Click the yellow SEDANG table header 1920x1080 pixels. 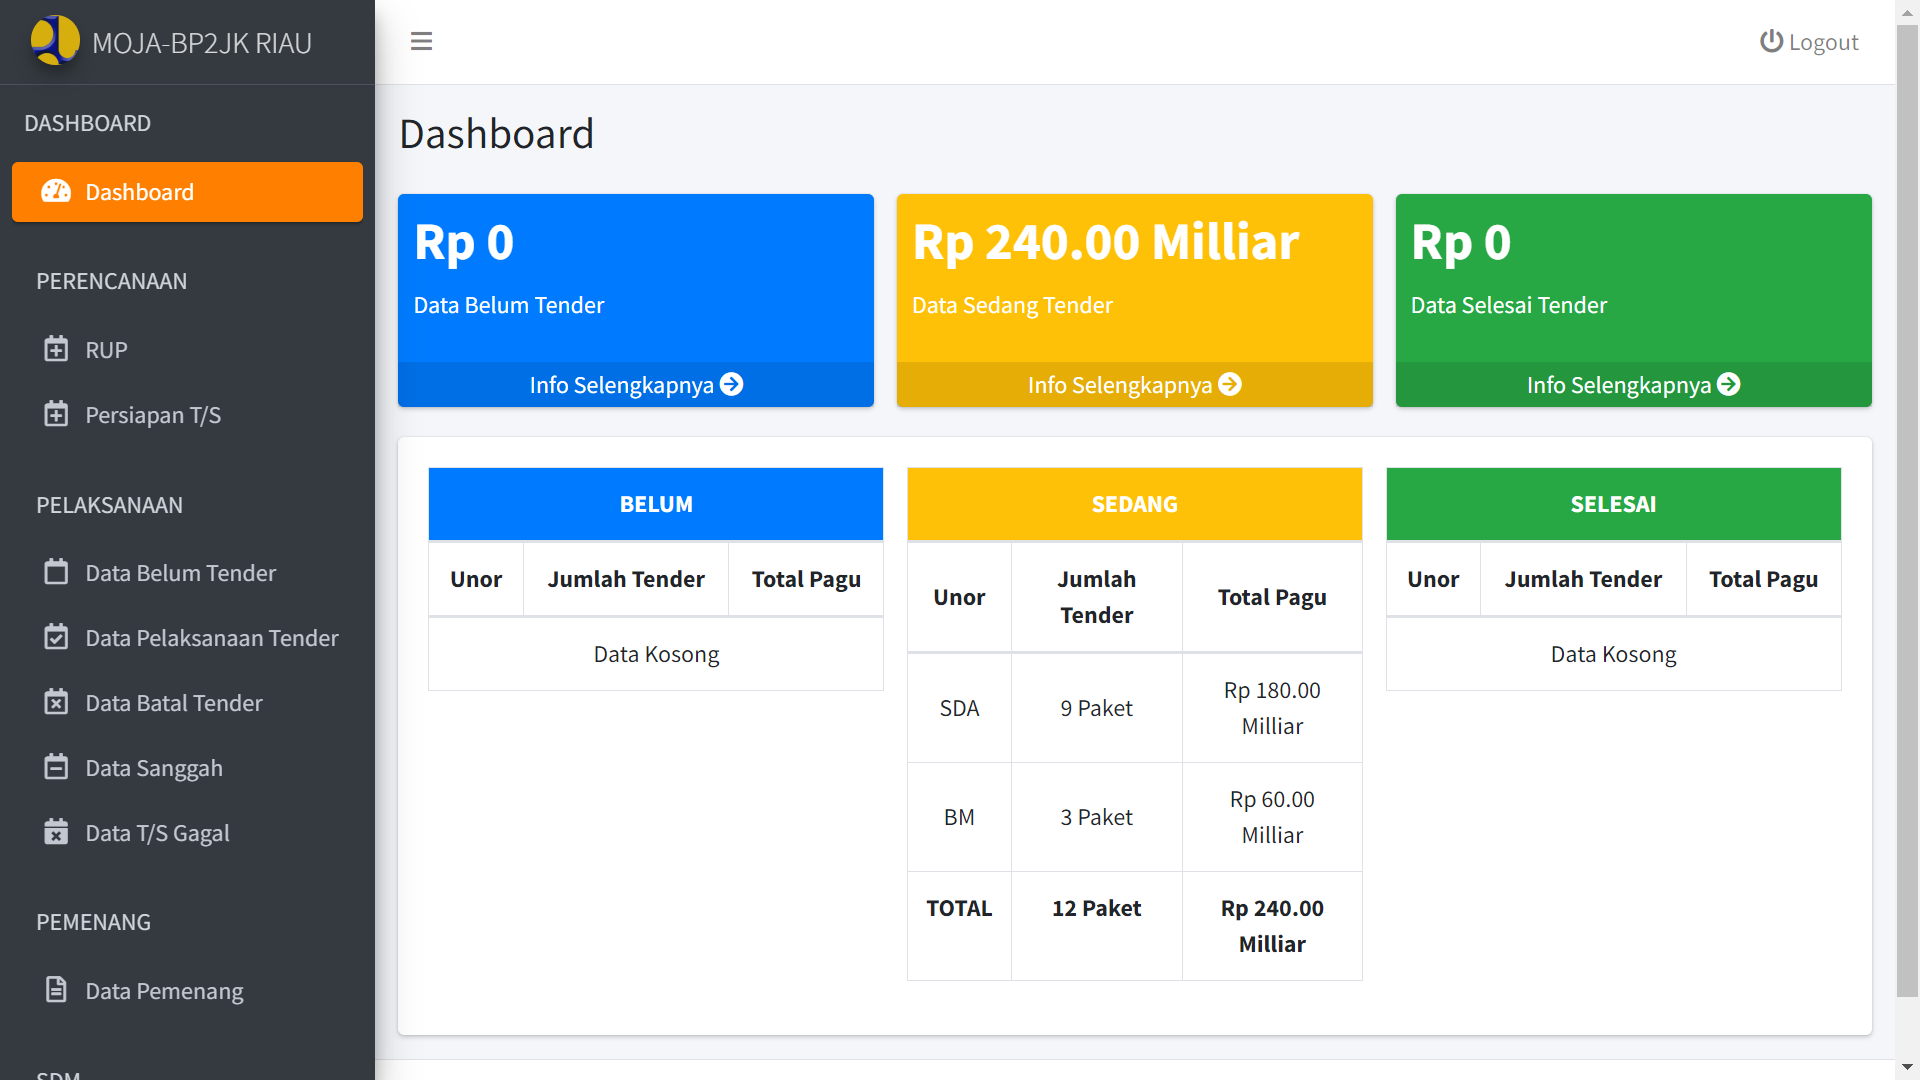click(1134, 504)
